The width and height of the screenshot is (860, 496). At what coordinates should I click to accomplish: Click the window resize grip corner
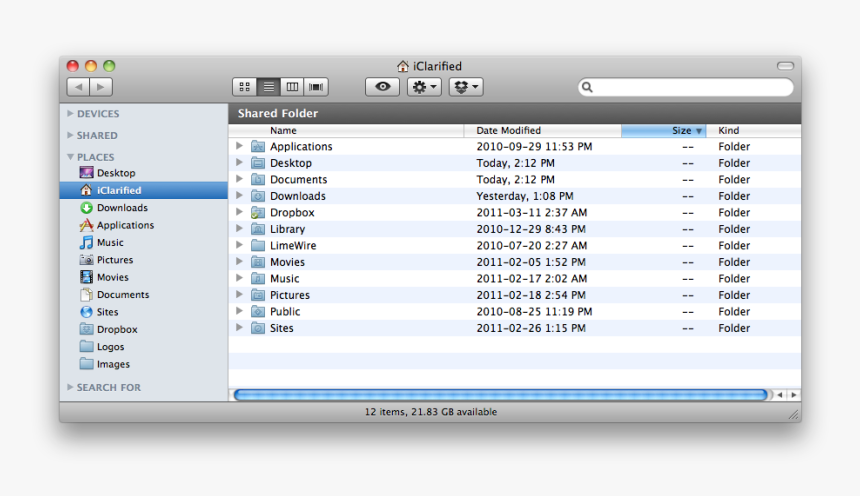(x=794, y=415)
